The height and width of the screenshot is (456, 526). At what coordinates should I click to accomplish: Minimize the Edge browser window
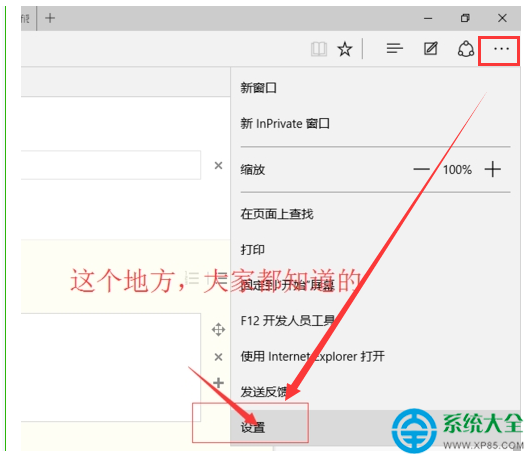[x=428, y=18]
